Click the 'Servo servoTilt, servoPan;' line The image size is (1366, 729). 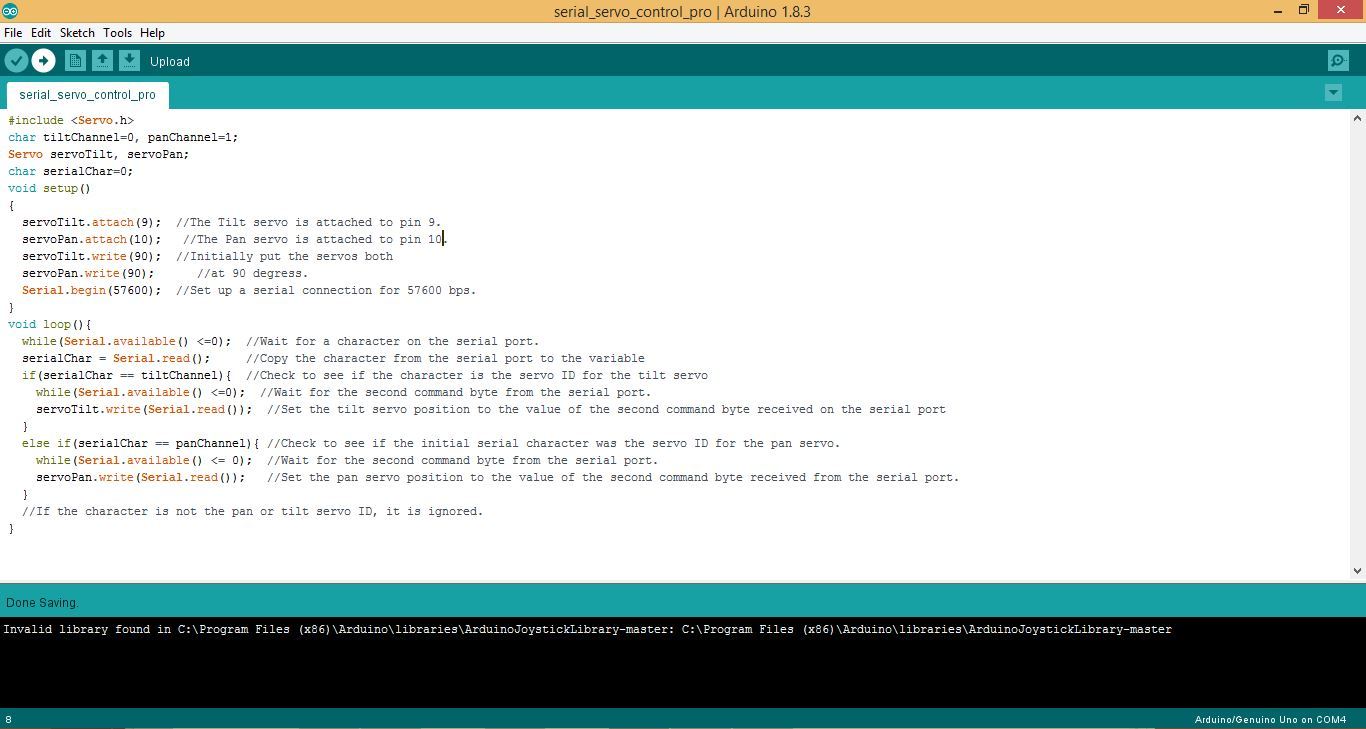98,154
